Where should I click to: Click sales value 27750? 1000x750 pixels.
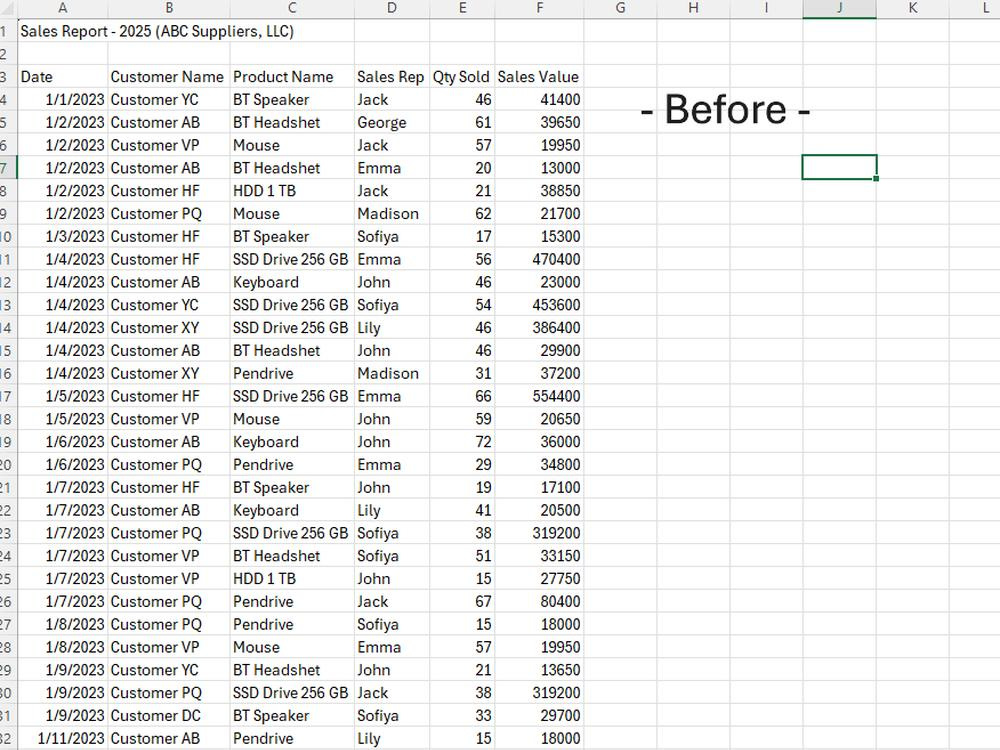tap(540, 579)
